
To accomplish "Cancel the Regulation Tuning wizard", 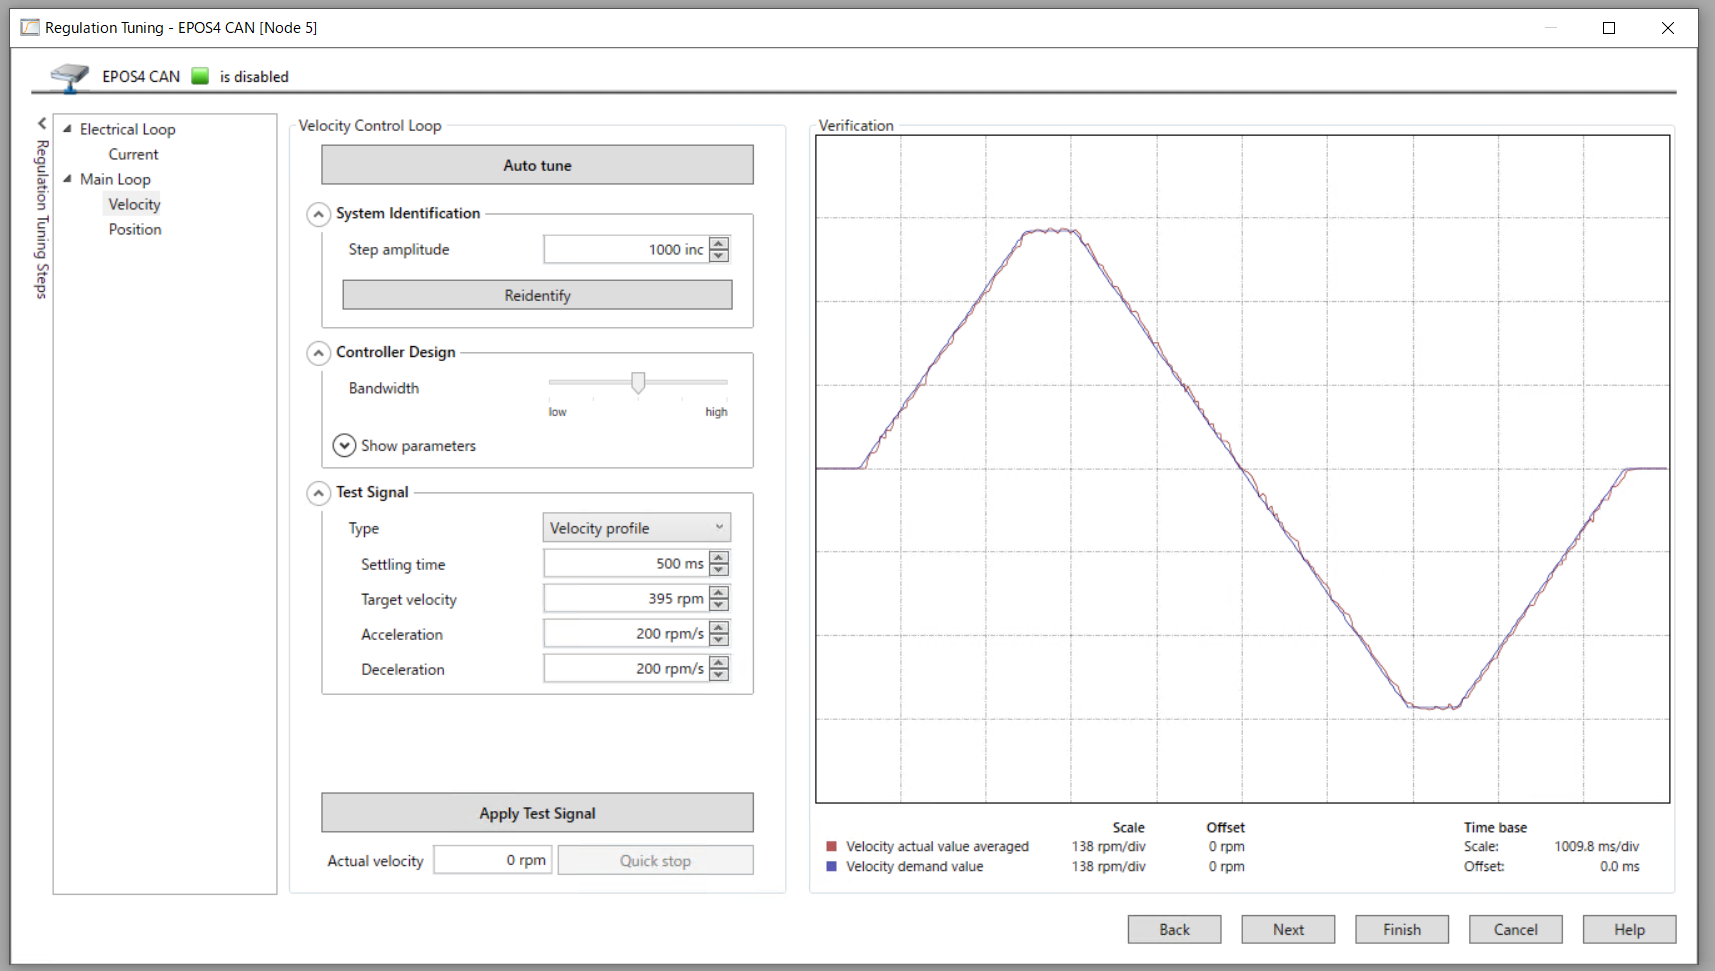I will pyautogui.click(x=1515, y=929).
